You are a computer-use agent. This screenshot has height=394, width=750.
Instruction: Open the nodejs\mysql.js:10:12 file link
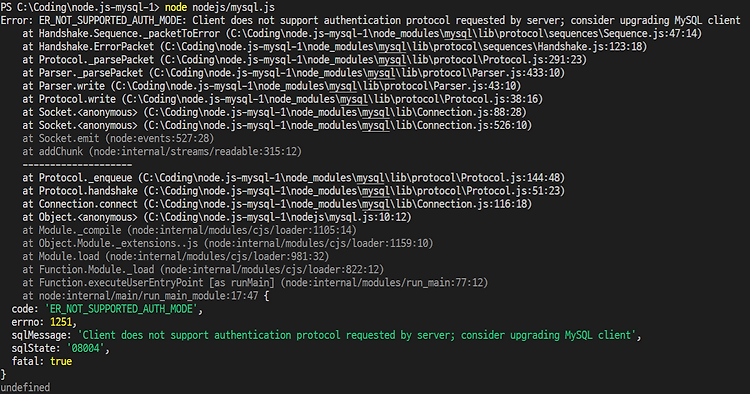click(278, 217)
